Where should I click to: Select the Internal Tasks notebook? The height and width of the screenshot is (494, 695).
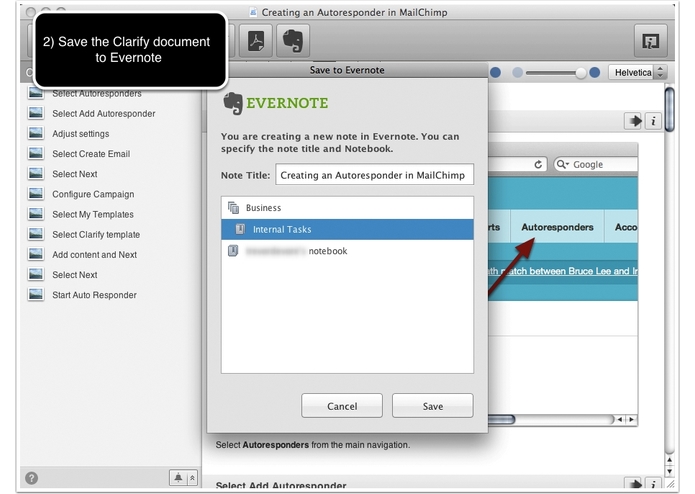(347, 229)
